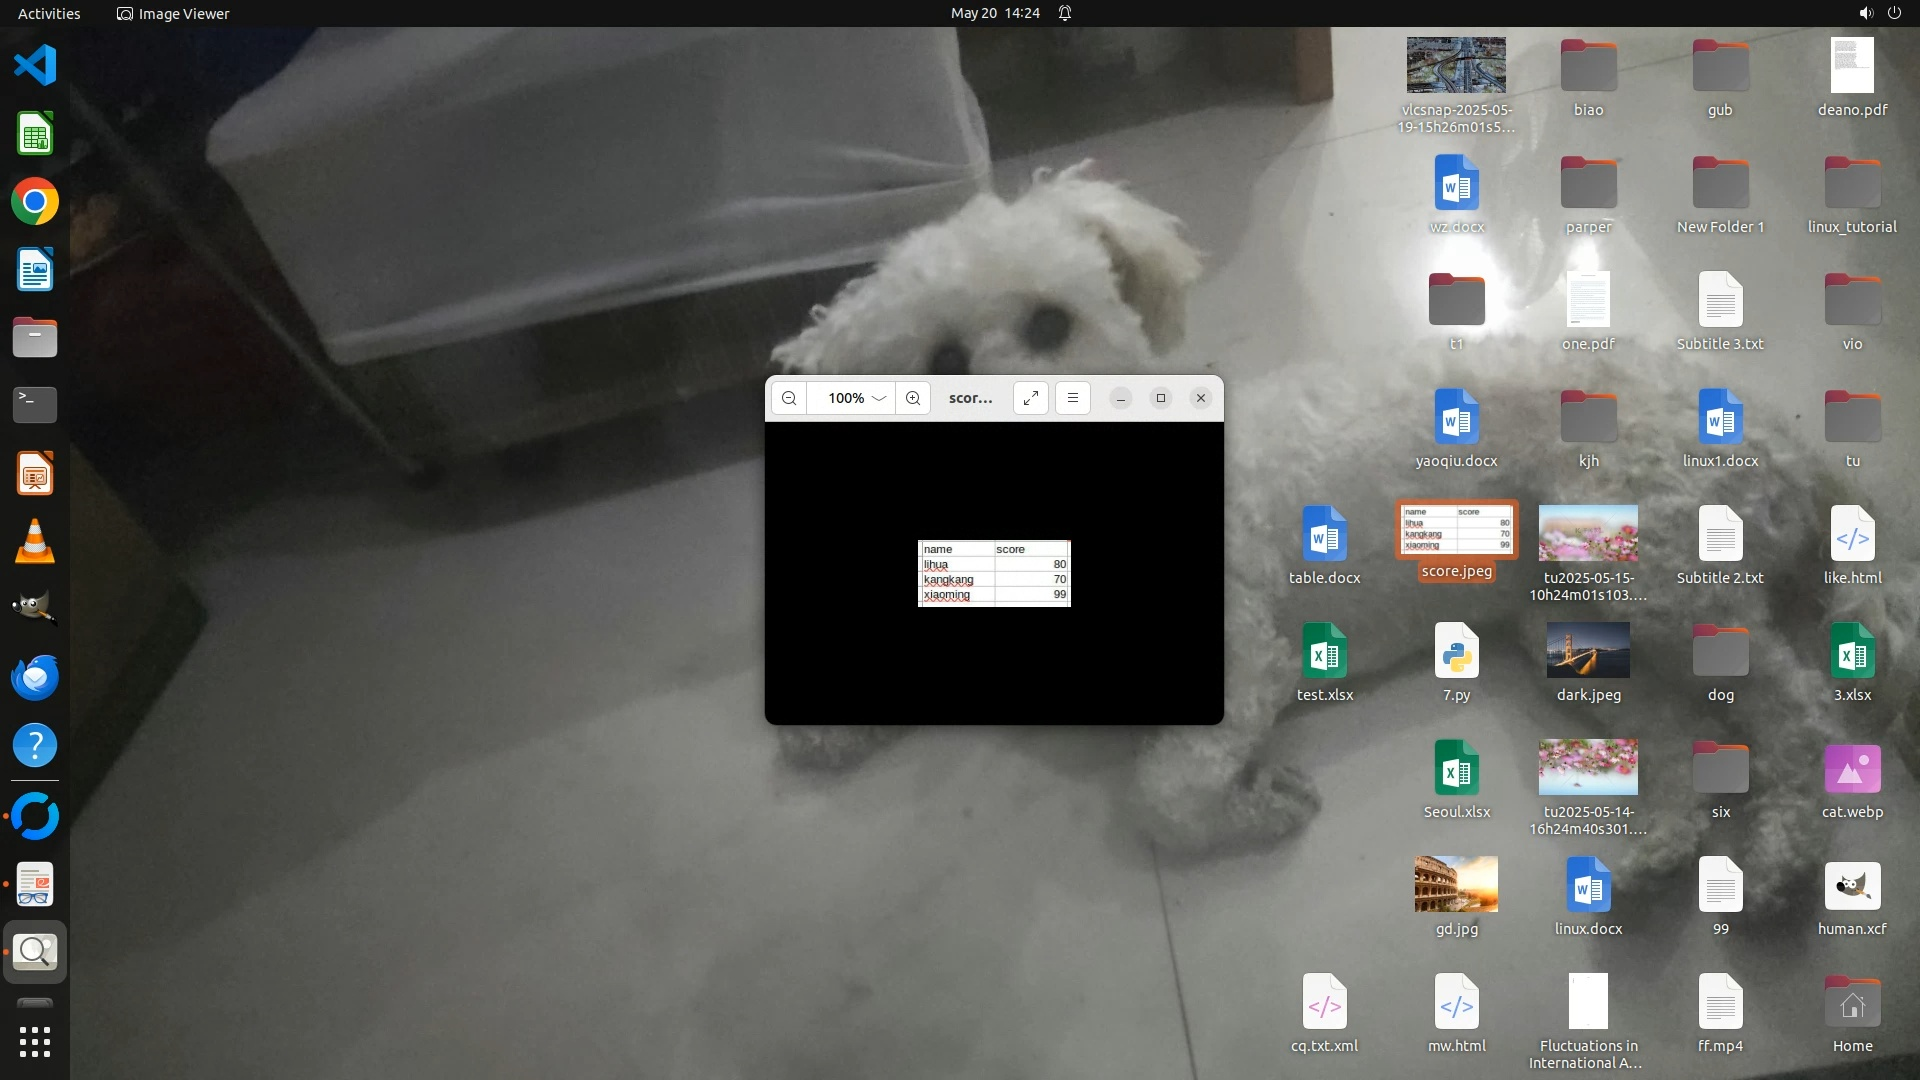Open the Image Viewer hamburger menu

pyautogui.click(x=1073, y=398)
